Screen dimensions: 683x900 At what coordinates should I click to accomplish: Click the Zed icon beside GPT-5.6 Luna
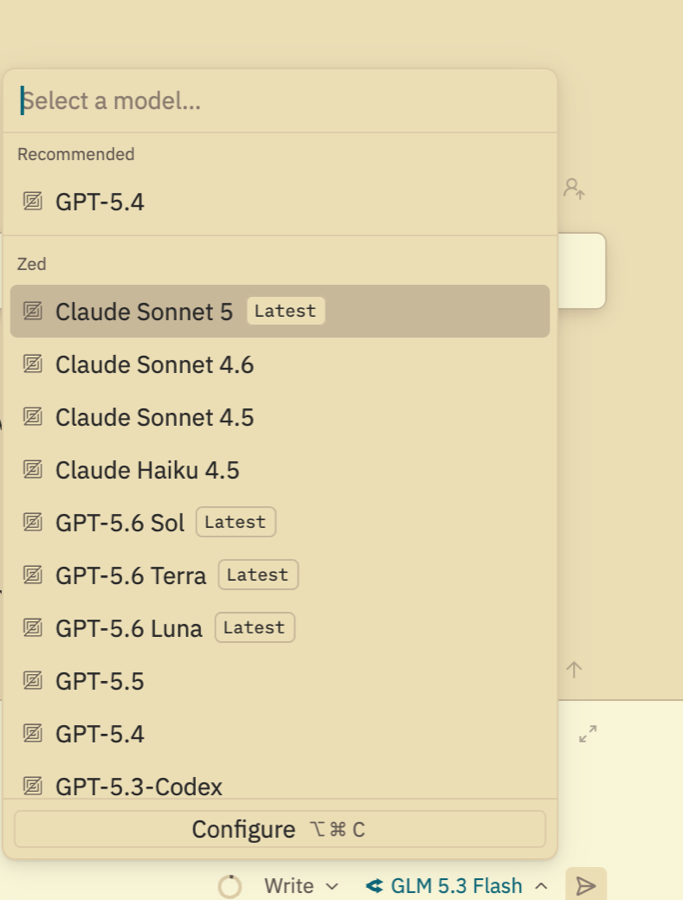tap(33, 628)
